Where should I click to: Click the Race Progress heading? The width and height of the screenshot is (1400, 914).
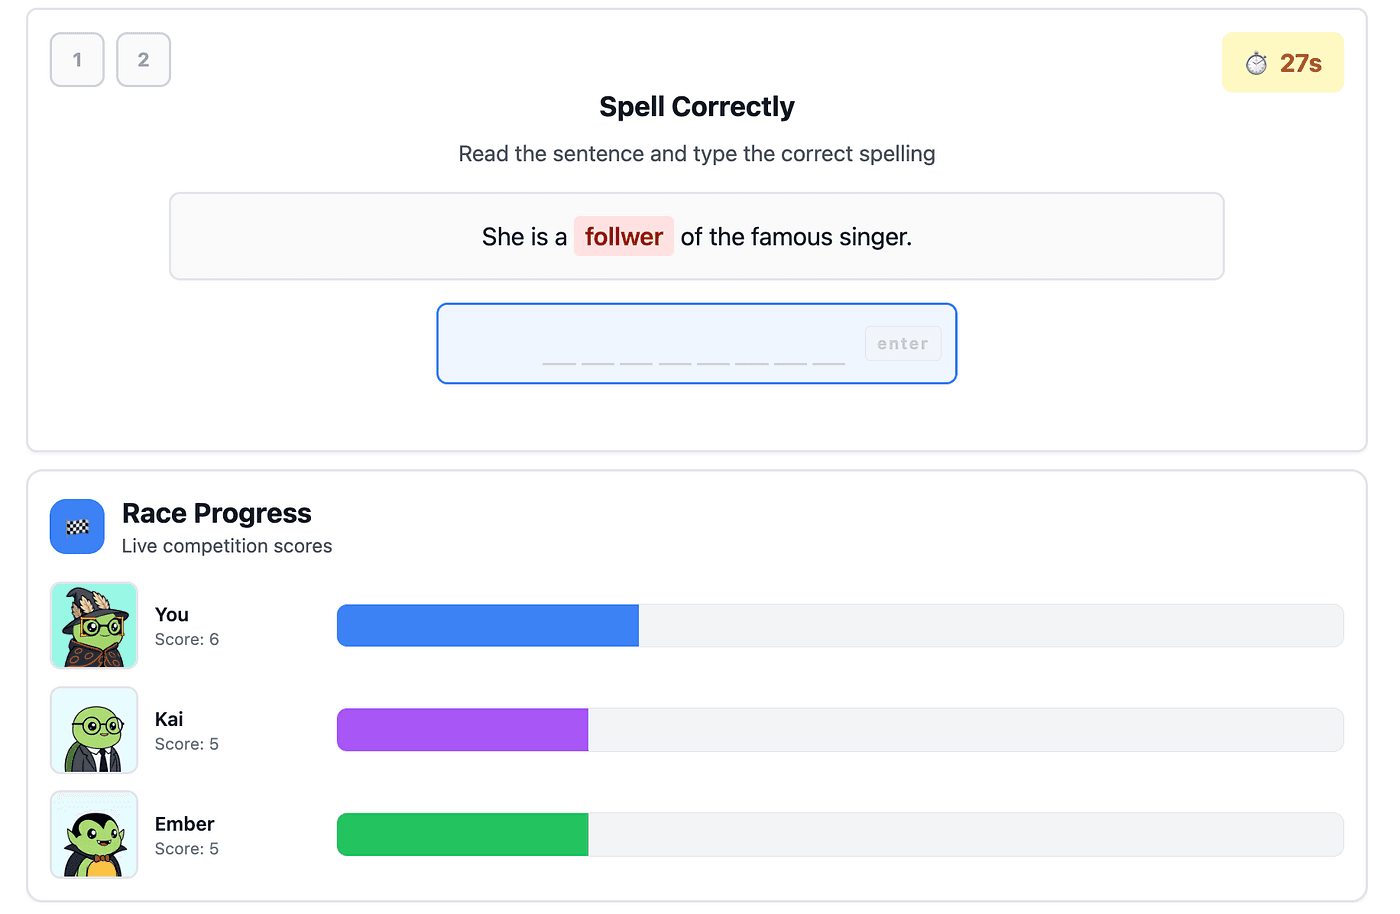click(x=216, y=513)
